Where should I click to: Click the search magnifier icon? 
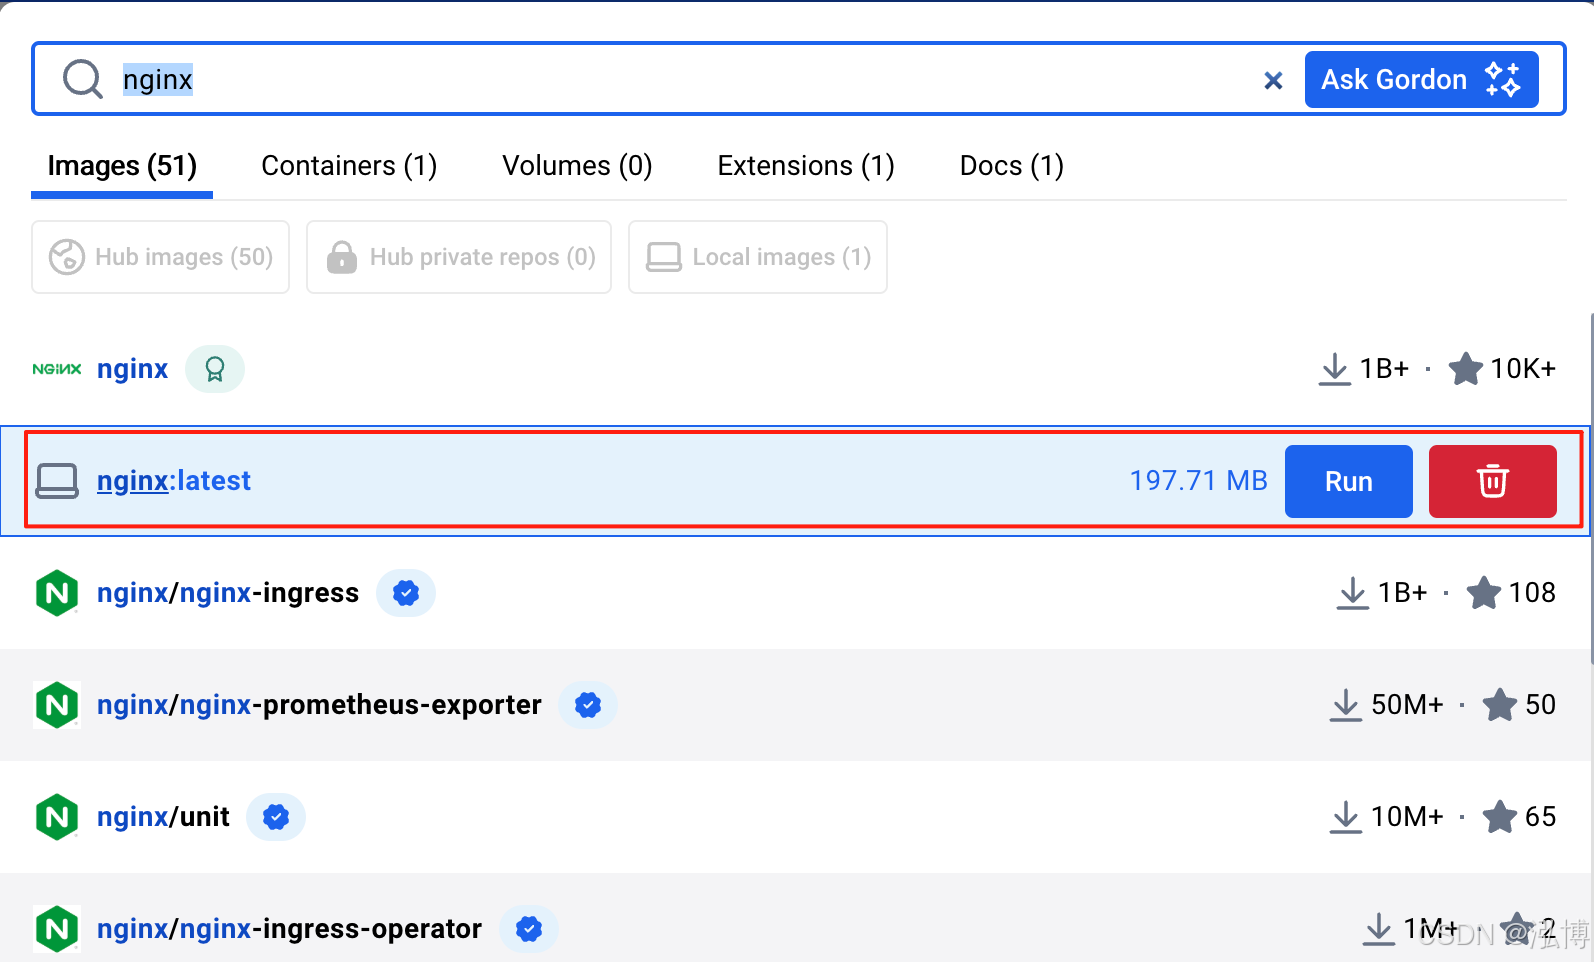click(x=83, y=79)
